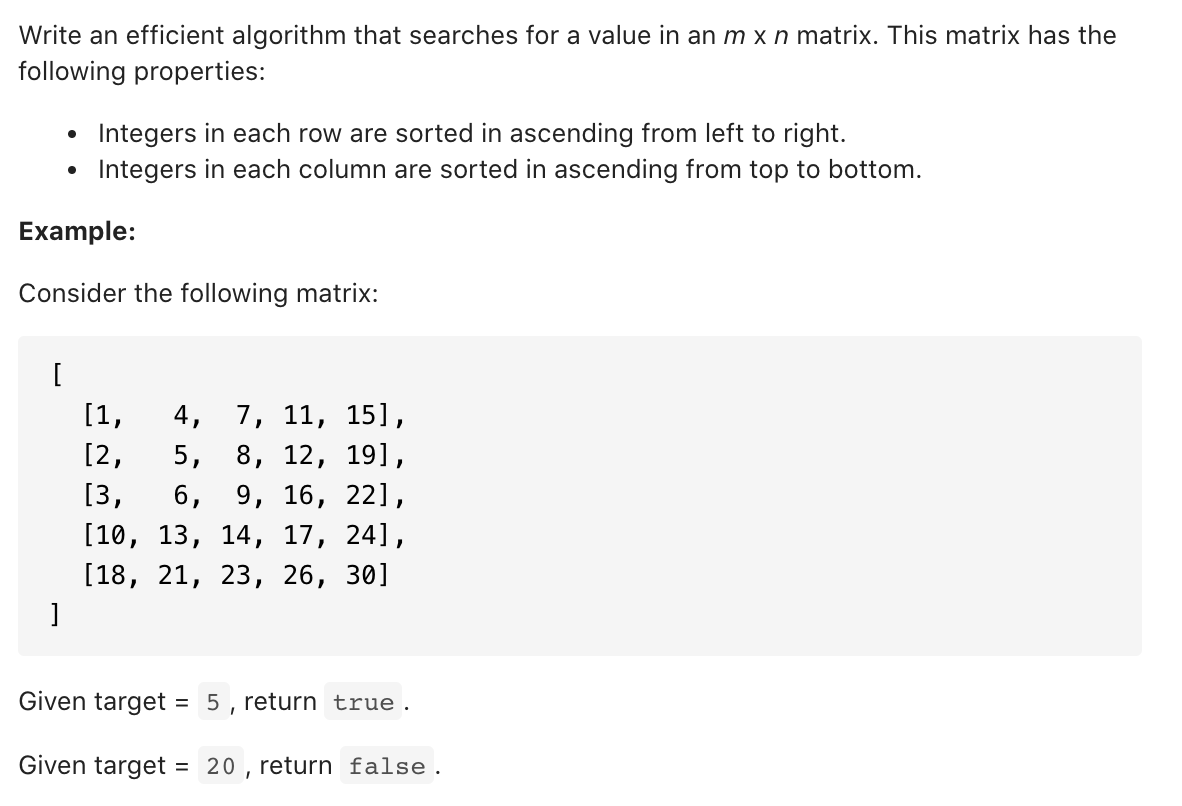The width and height of the screenshot is (1182, 806).
Task: Click the number 1 in the first row
Action: 103,415
